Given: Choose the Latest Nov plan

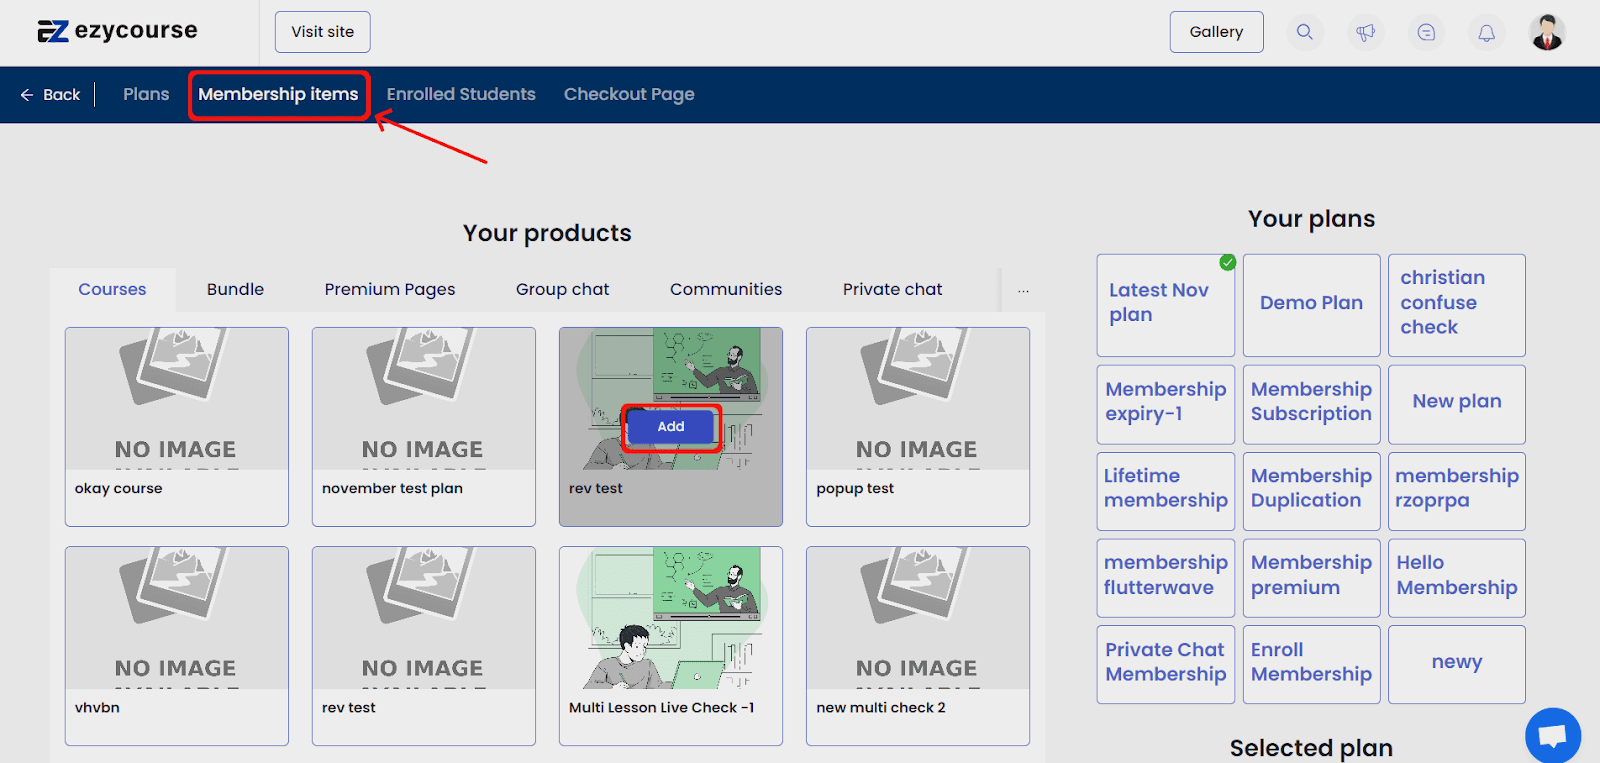Looking at the screenshot, I should [1166, 305].
